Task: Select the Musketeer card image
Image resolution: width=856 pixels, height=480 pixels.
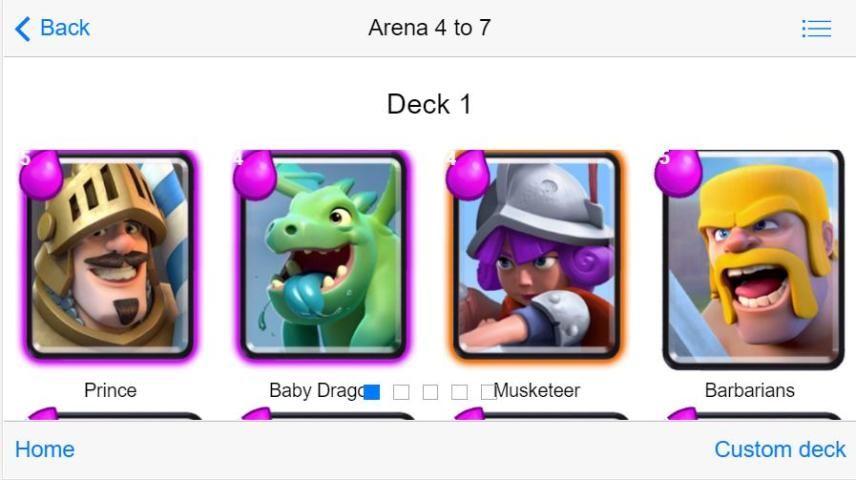Action: pos(537,255)
